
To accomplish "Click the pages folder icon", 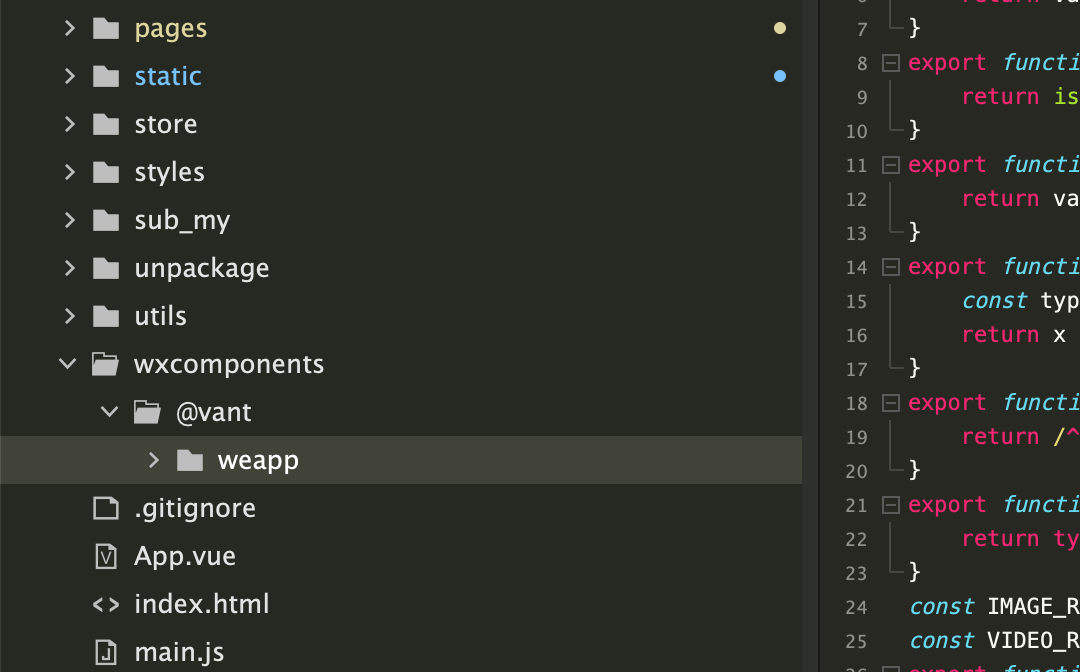I will [x=105, y=28].
